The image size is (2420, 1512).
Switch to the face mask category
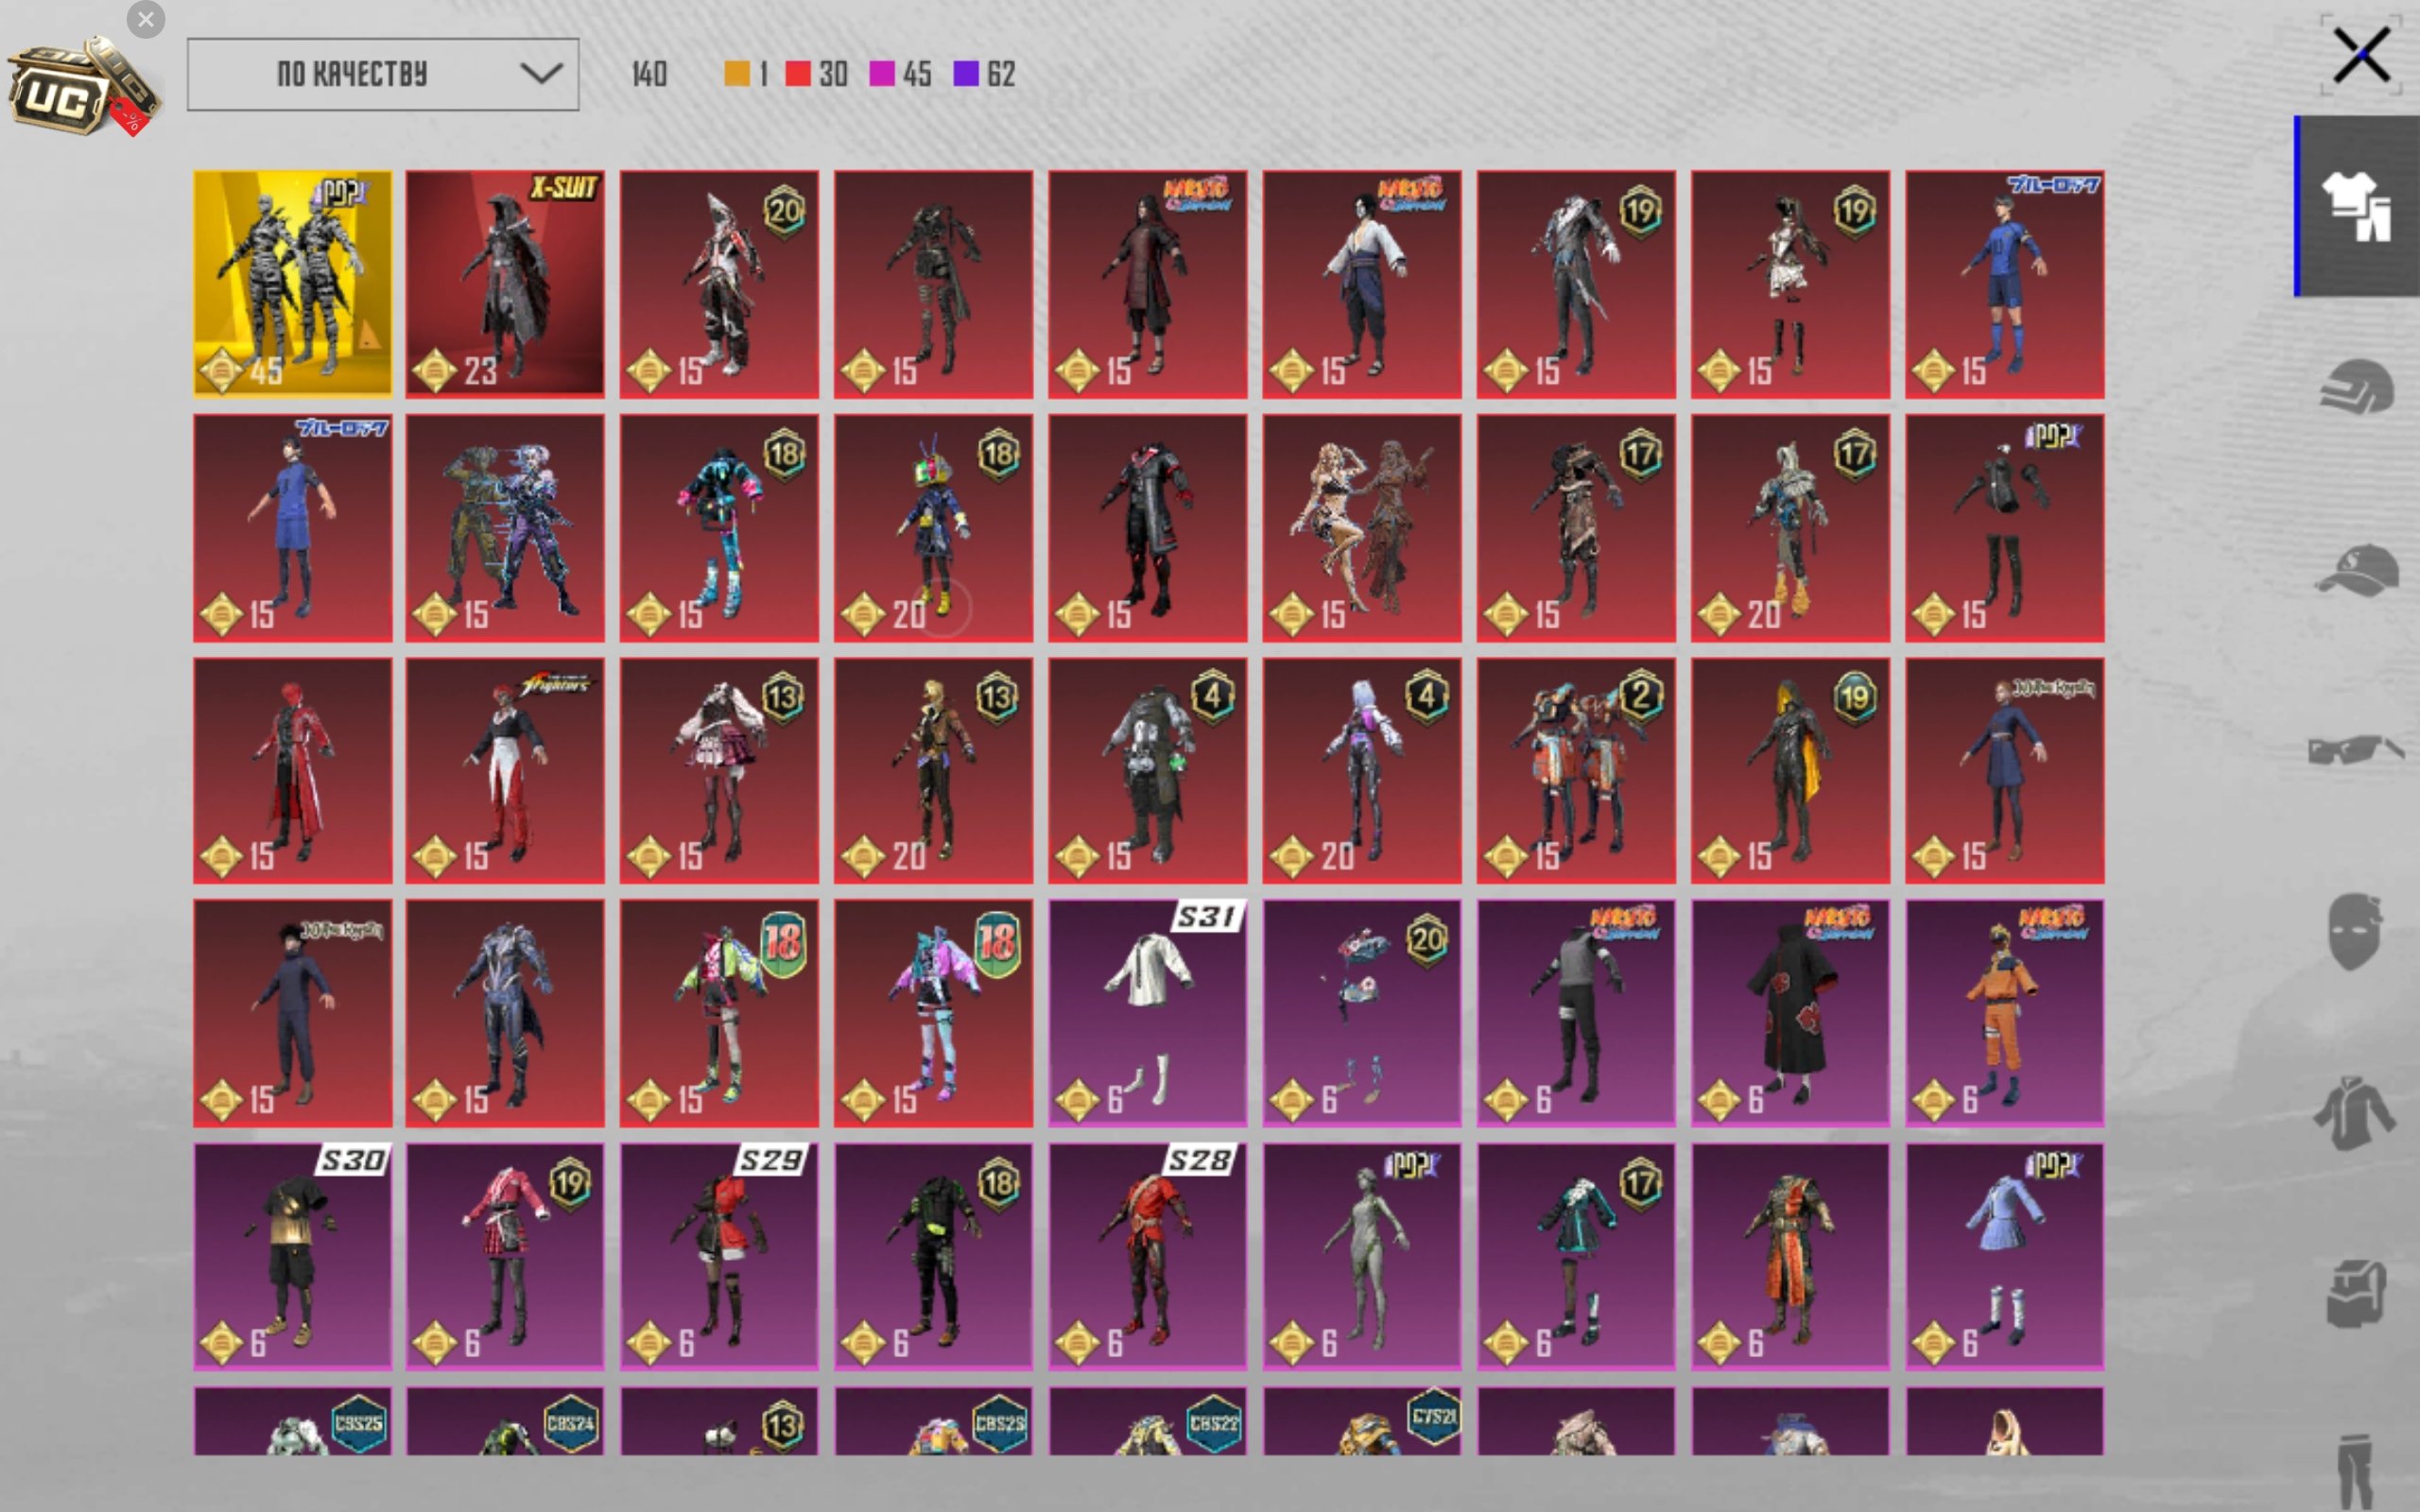(2355, 932)
